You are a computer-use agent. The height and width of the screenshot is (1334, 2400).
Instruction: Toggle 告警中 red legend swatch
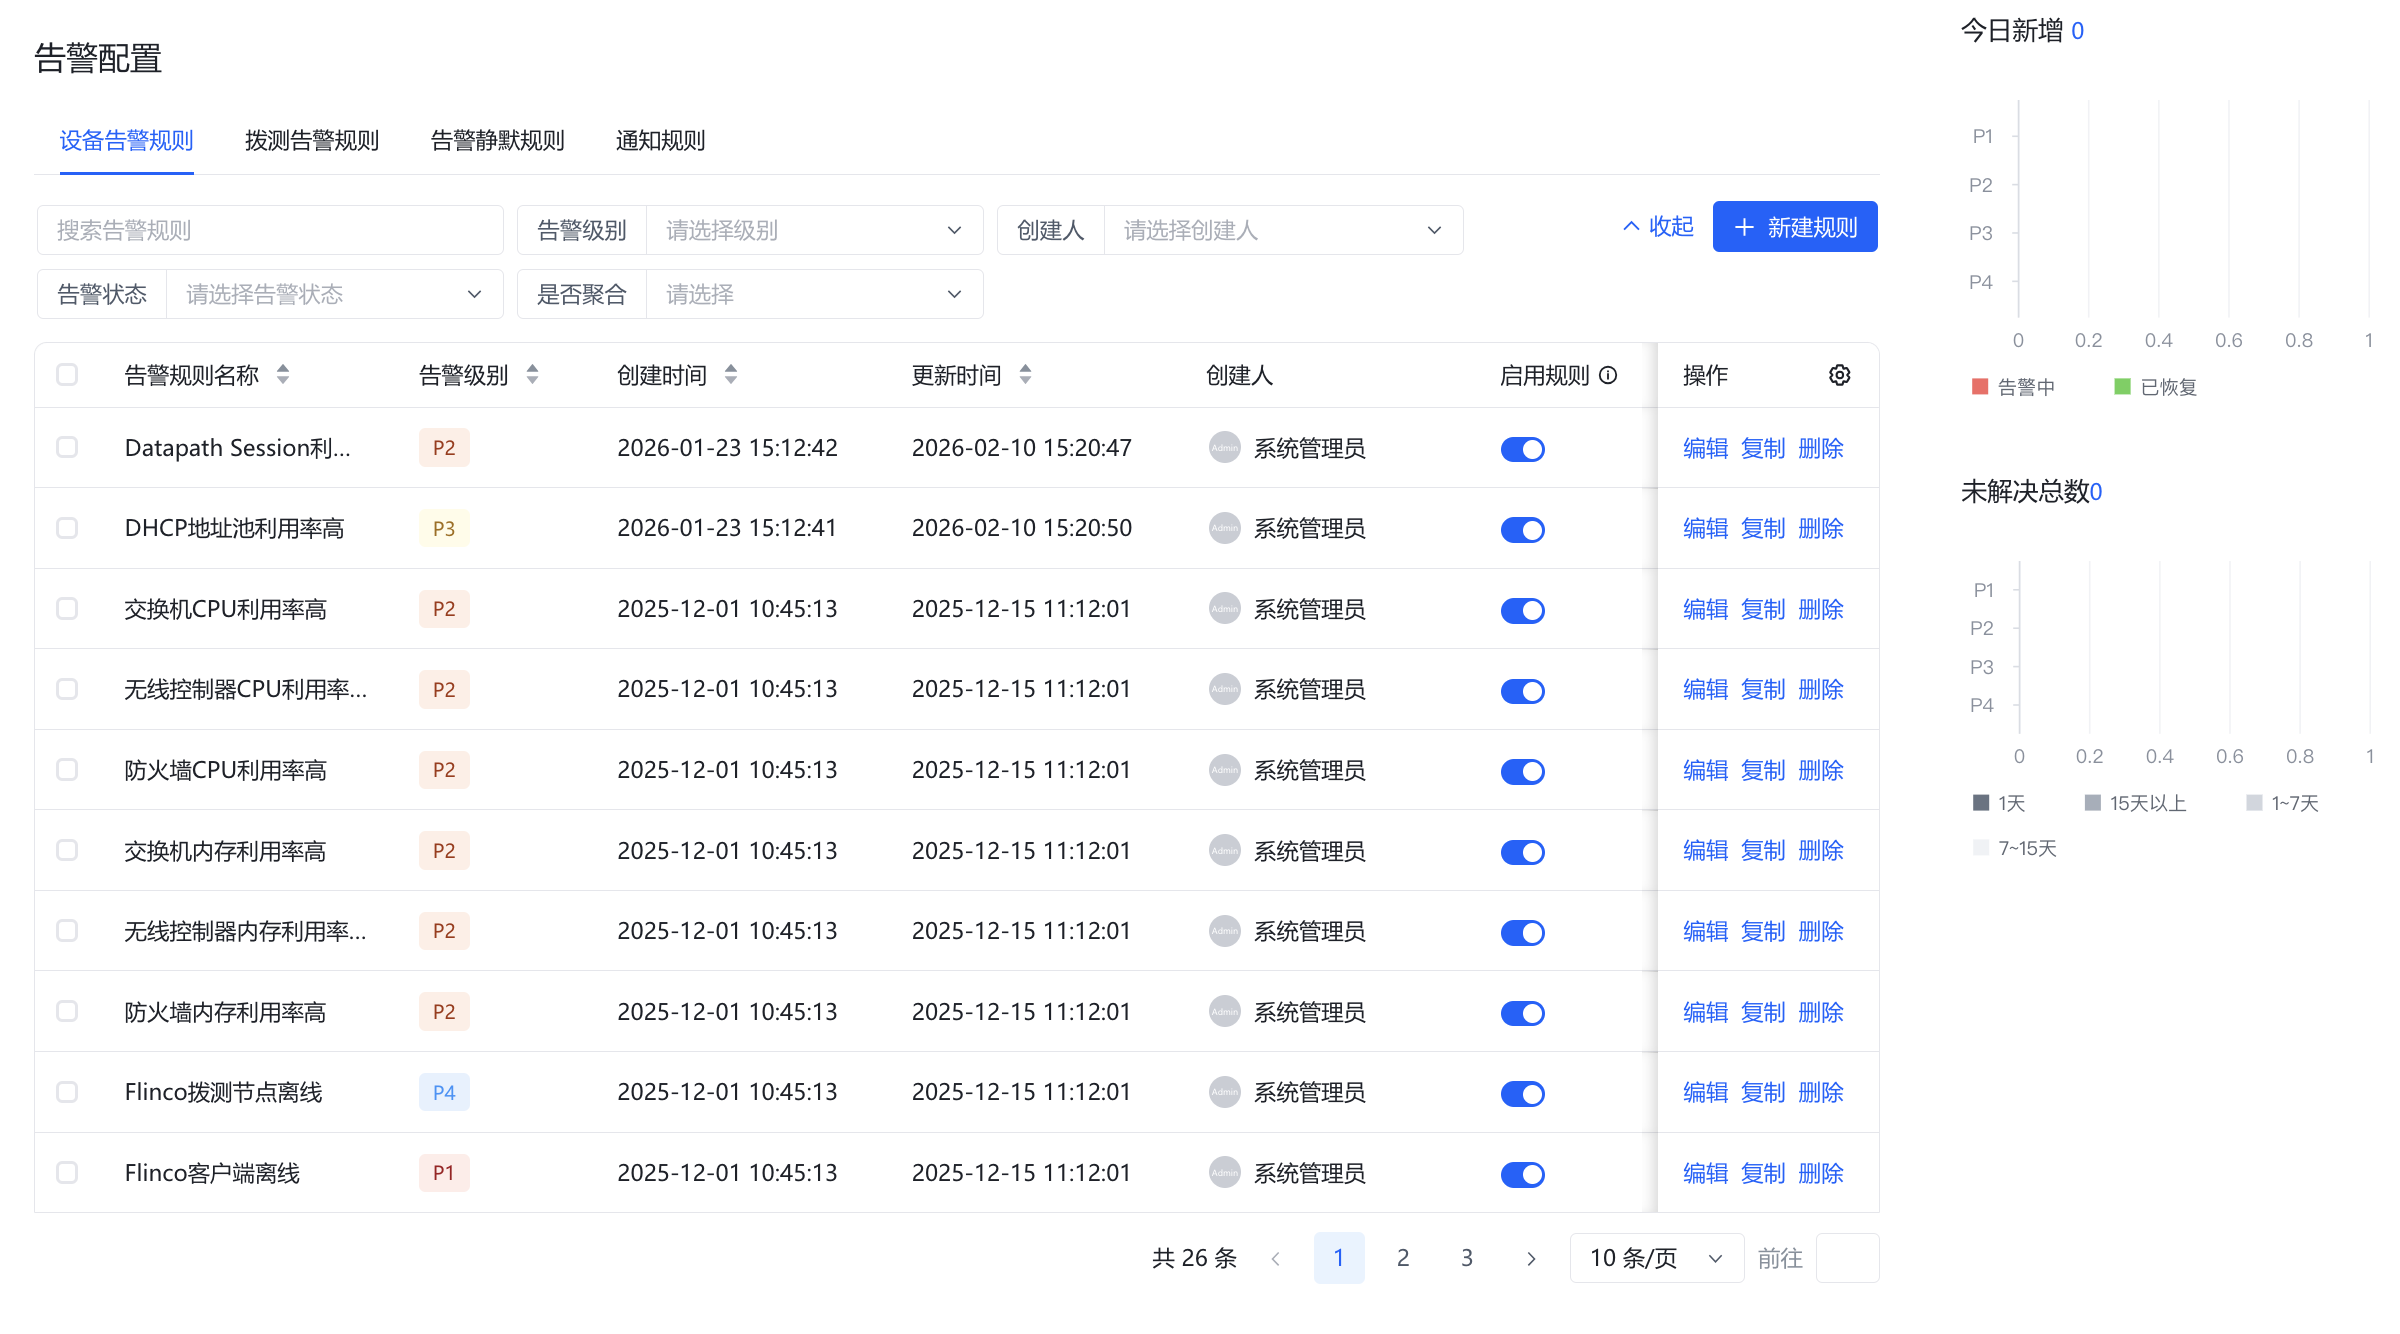click(1980, 387)
